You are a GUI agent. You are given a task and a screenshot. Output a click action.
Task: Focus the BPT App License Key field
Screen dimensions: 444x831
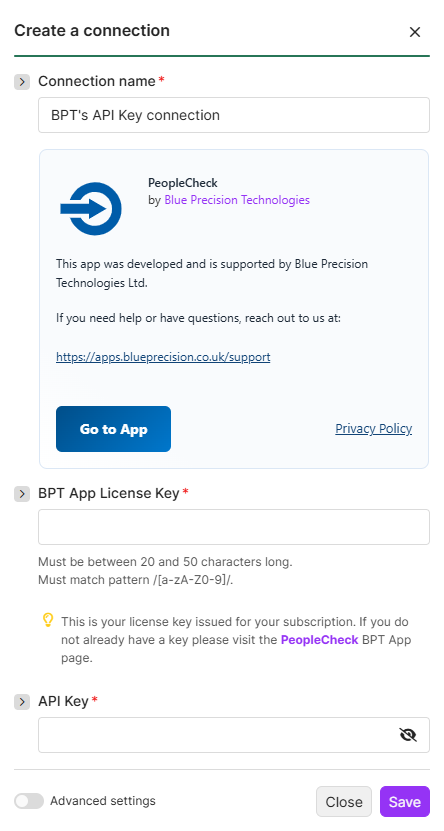click(234, 527)
